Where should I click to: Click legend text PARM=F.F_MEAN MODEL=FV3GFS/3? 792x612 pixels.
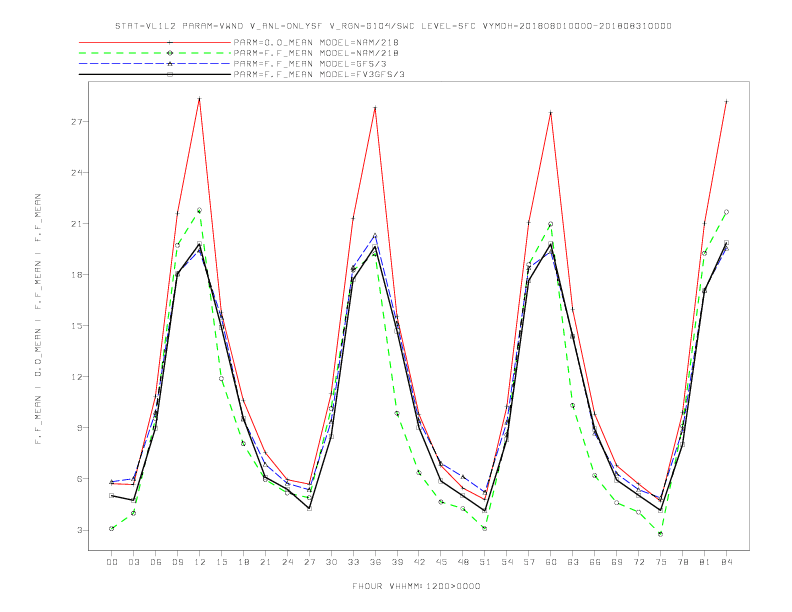coord(319,74)
